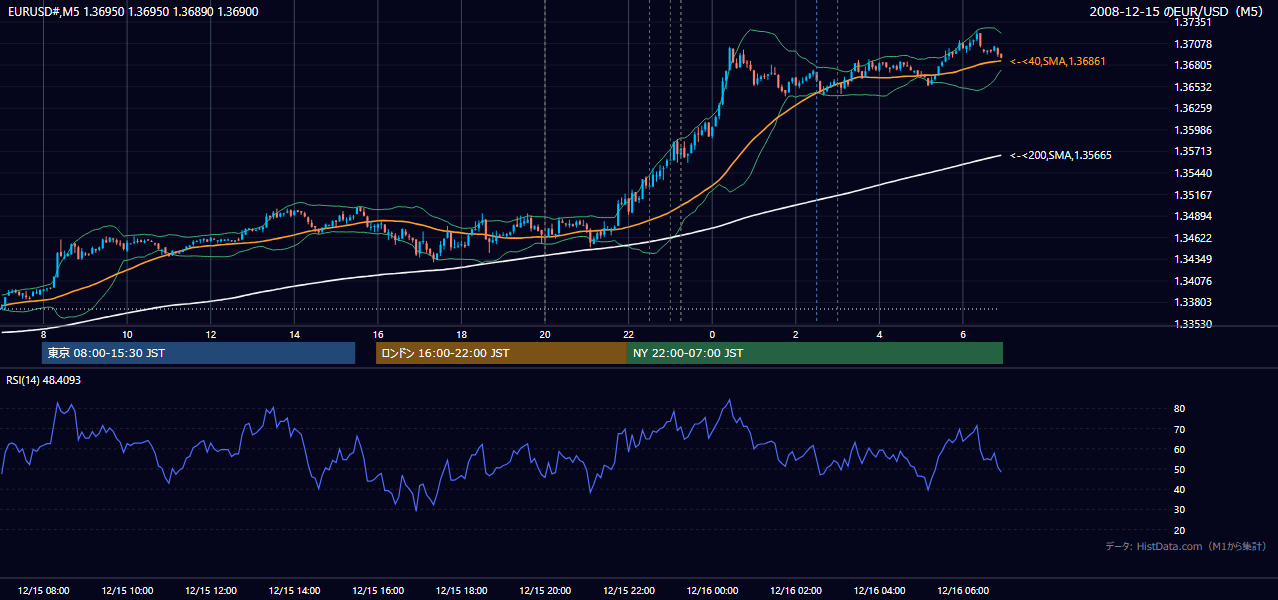Screen dimensions: 1278x600
Task: Click price axis label 1.35167
Action: tap(1195, 195)
